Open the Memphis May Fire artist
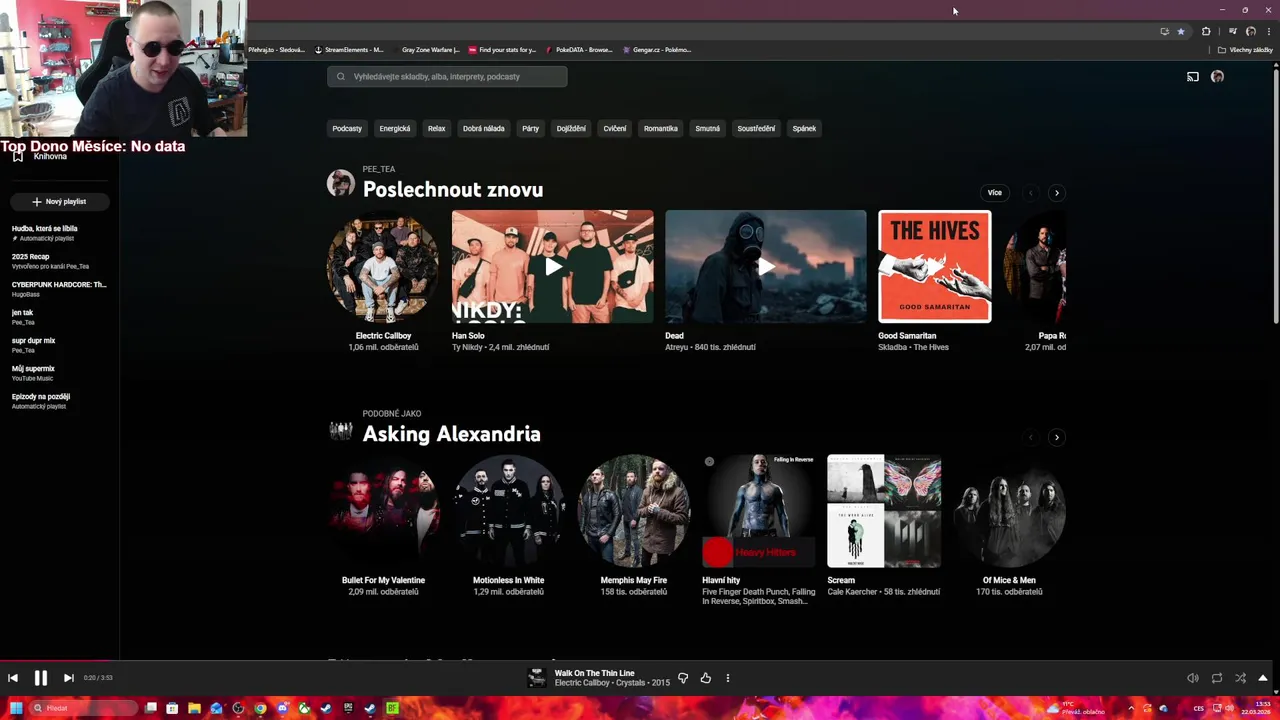The height and width of the screenshot is (720, 1280). coord(633,511)
